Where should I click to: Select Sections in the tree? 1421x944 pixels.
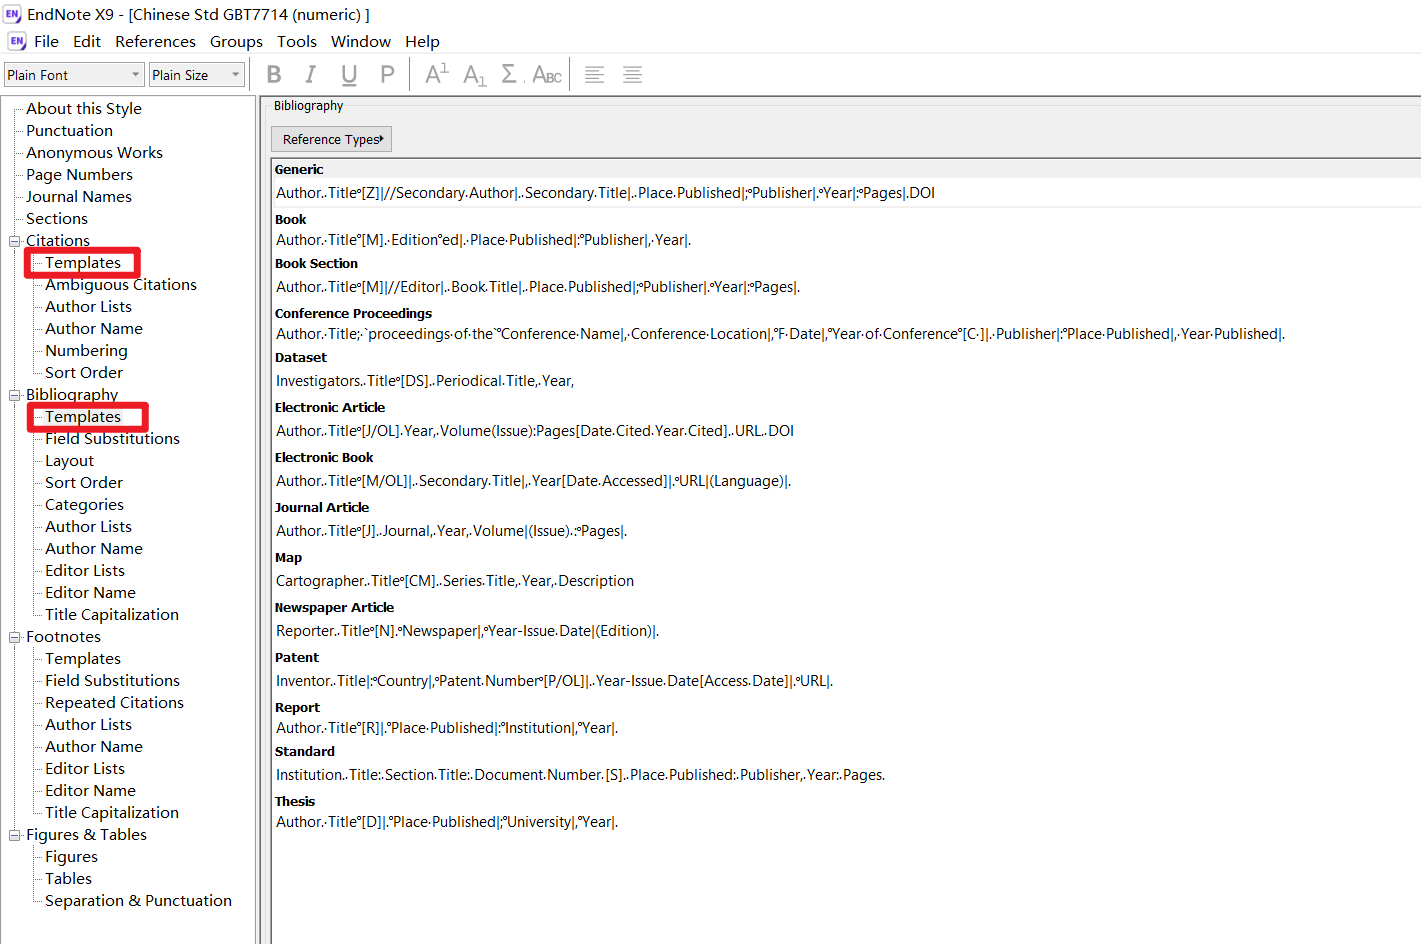tap(57, 218)
